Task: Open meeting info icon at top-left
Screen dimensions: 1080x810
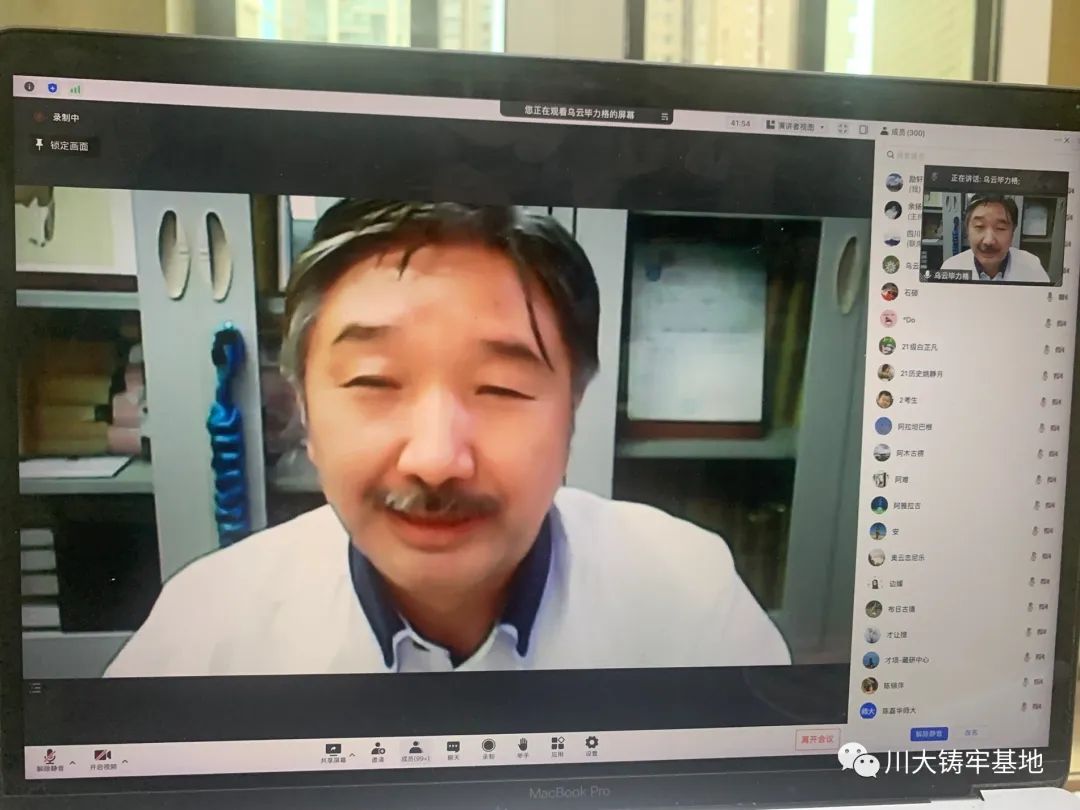Action: 29,87
